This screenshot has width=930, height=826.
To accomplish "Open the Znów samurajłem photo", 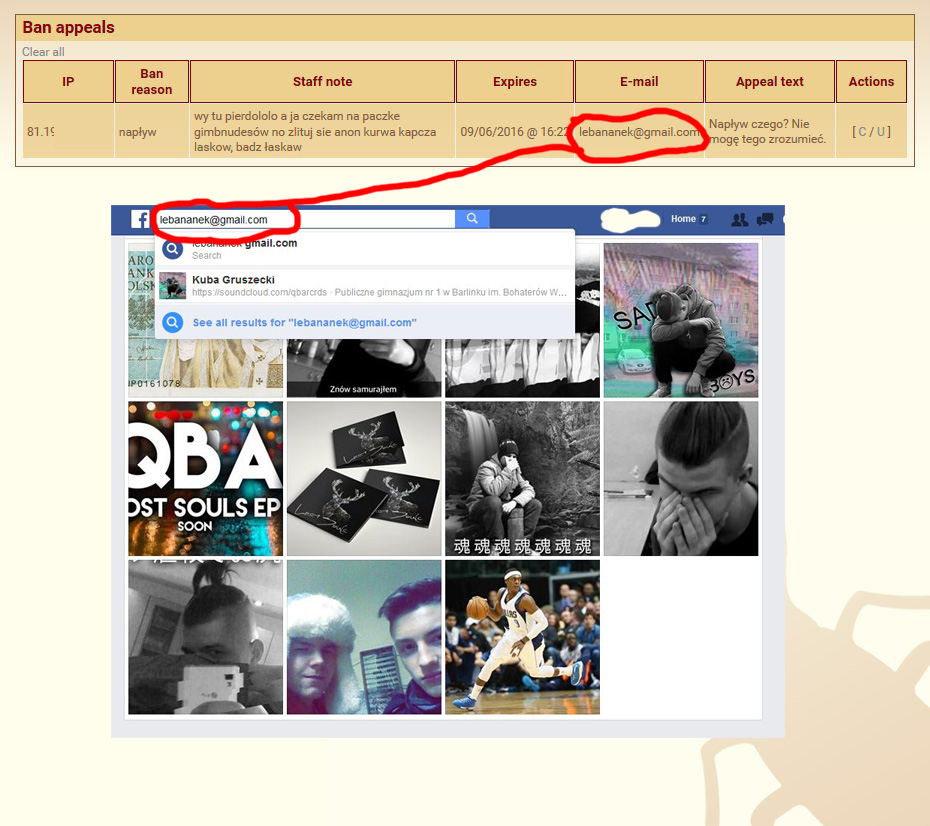I will point(364,368).
